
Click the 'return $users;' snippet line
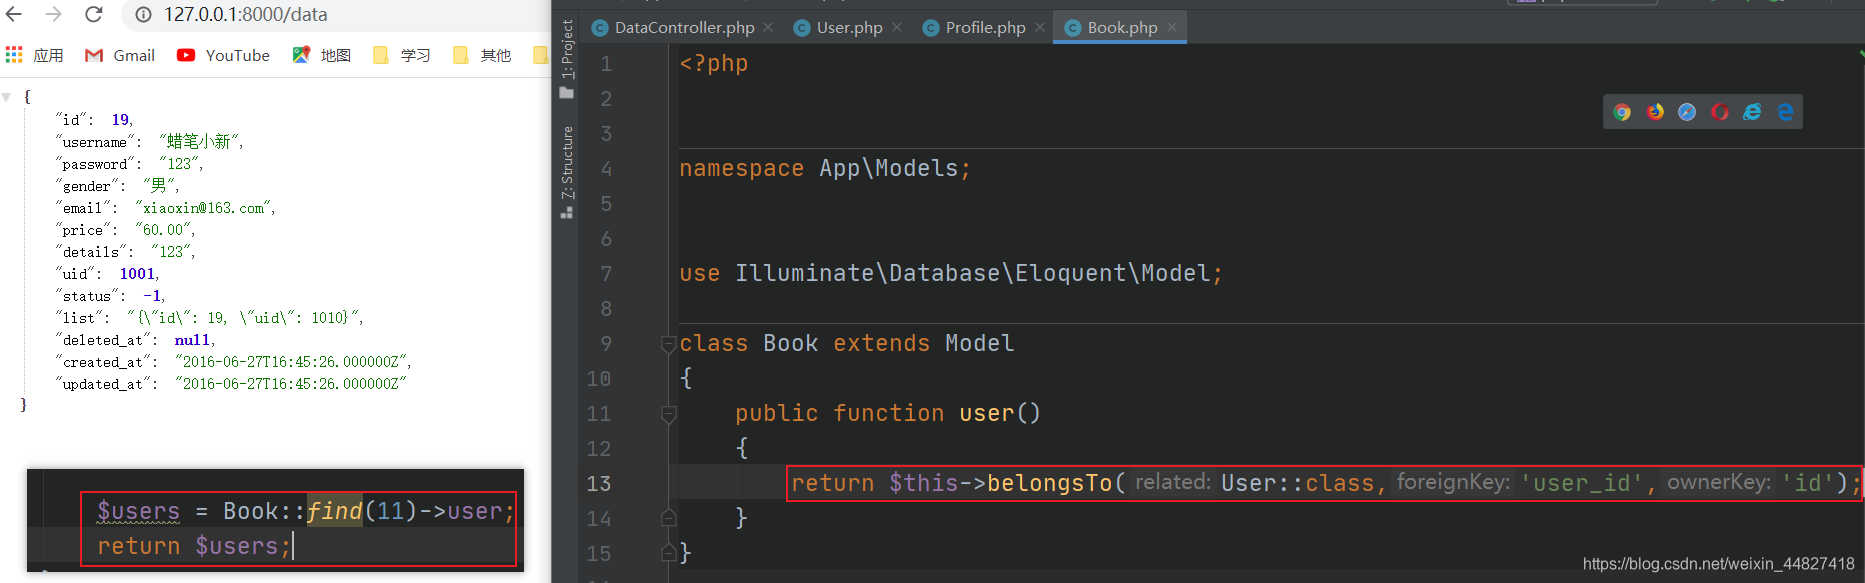193,546
